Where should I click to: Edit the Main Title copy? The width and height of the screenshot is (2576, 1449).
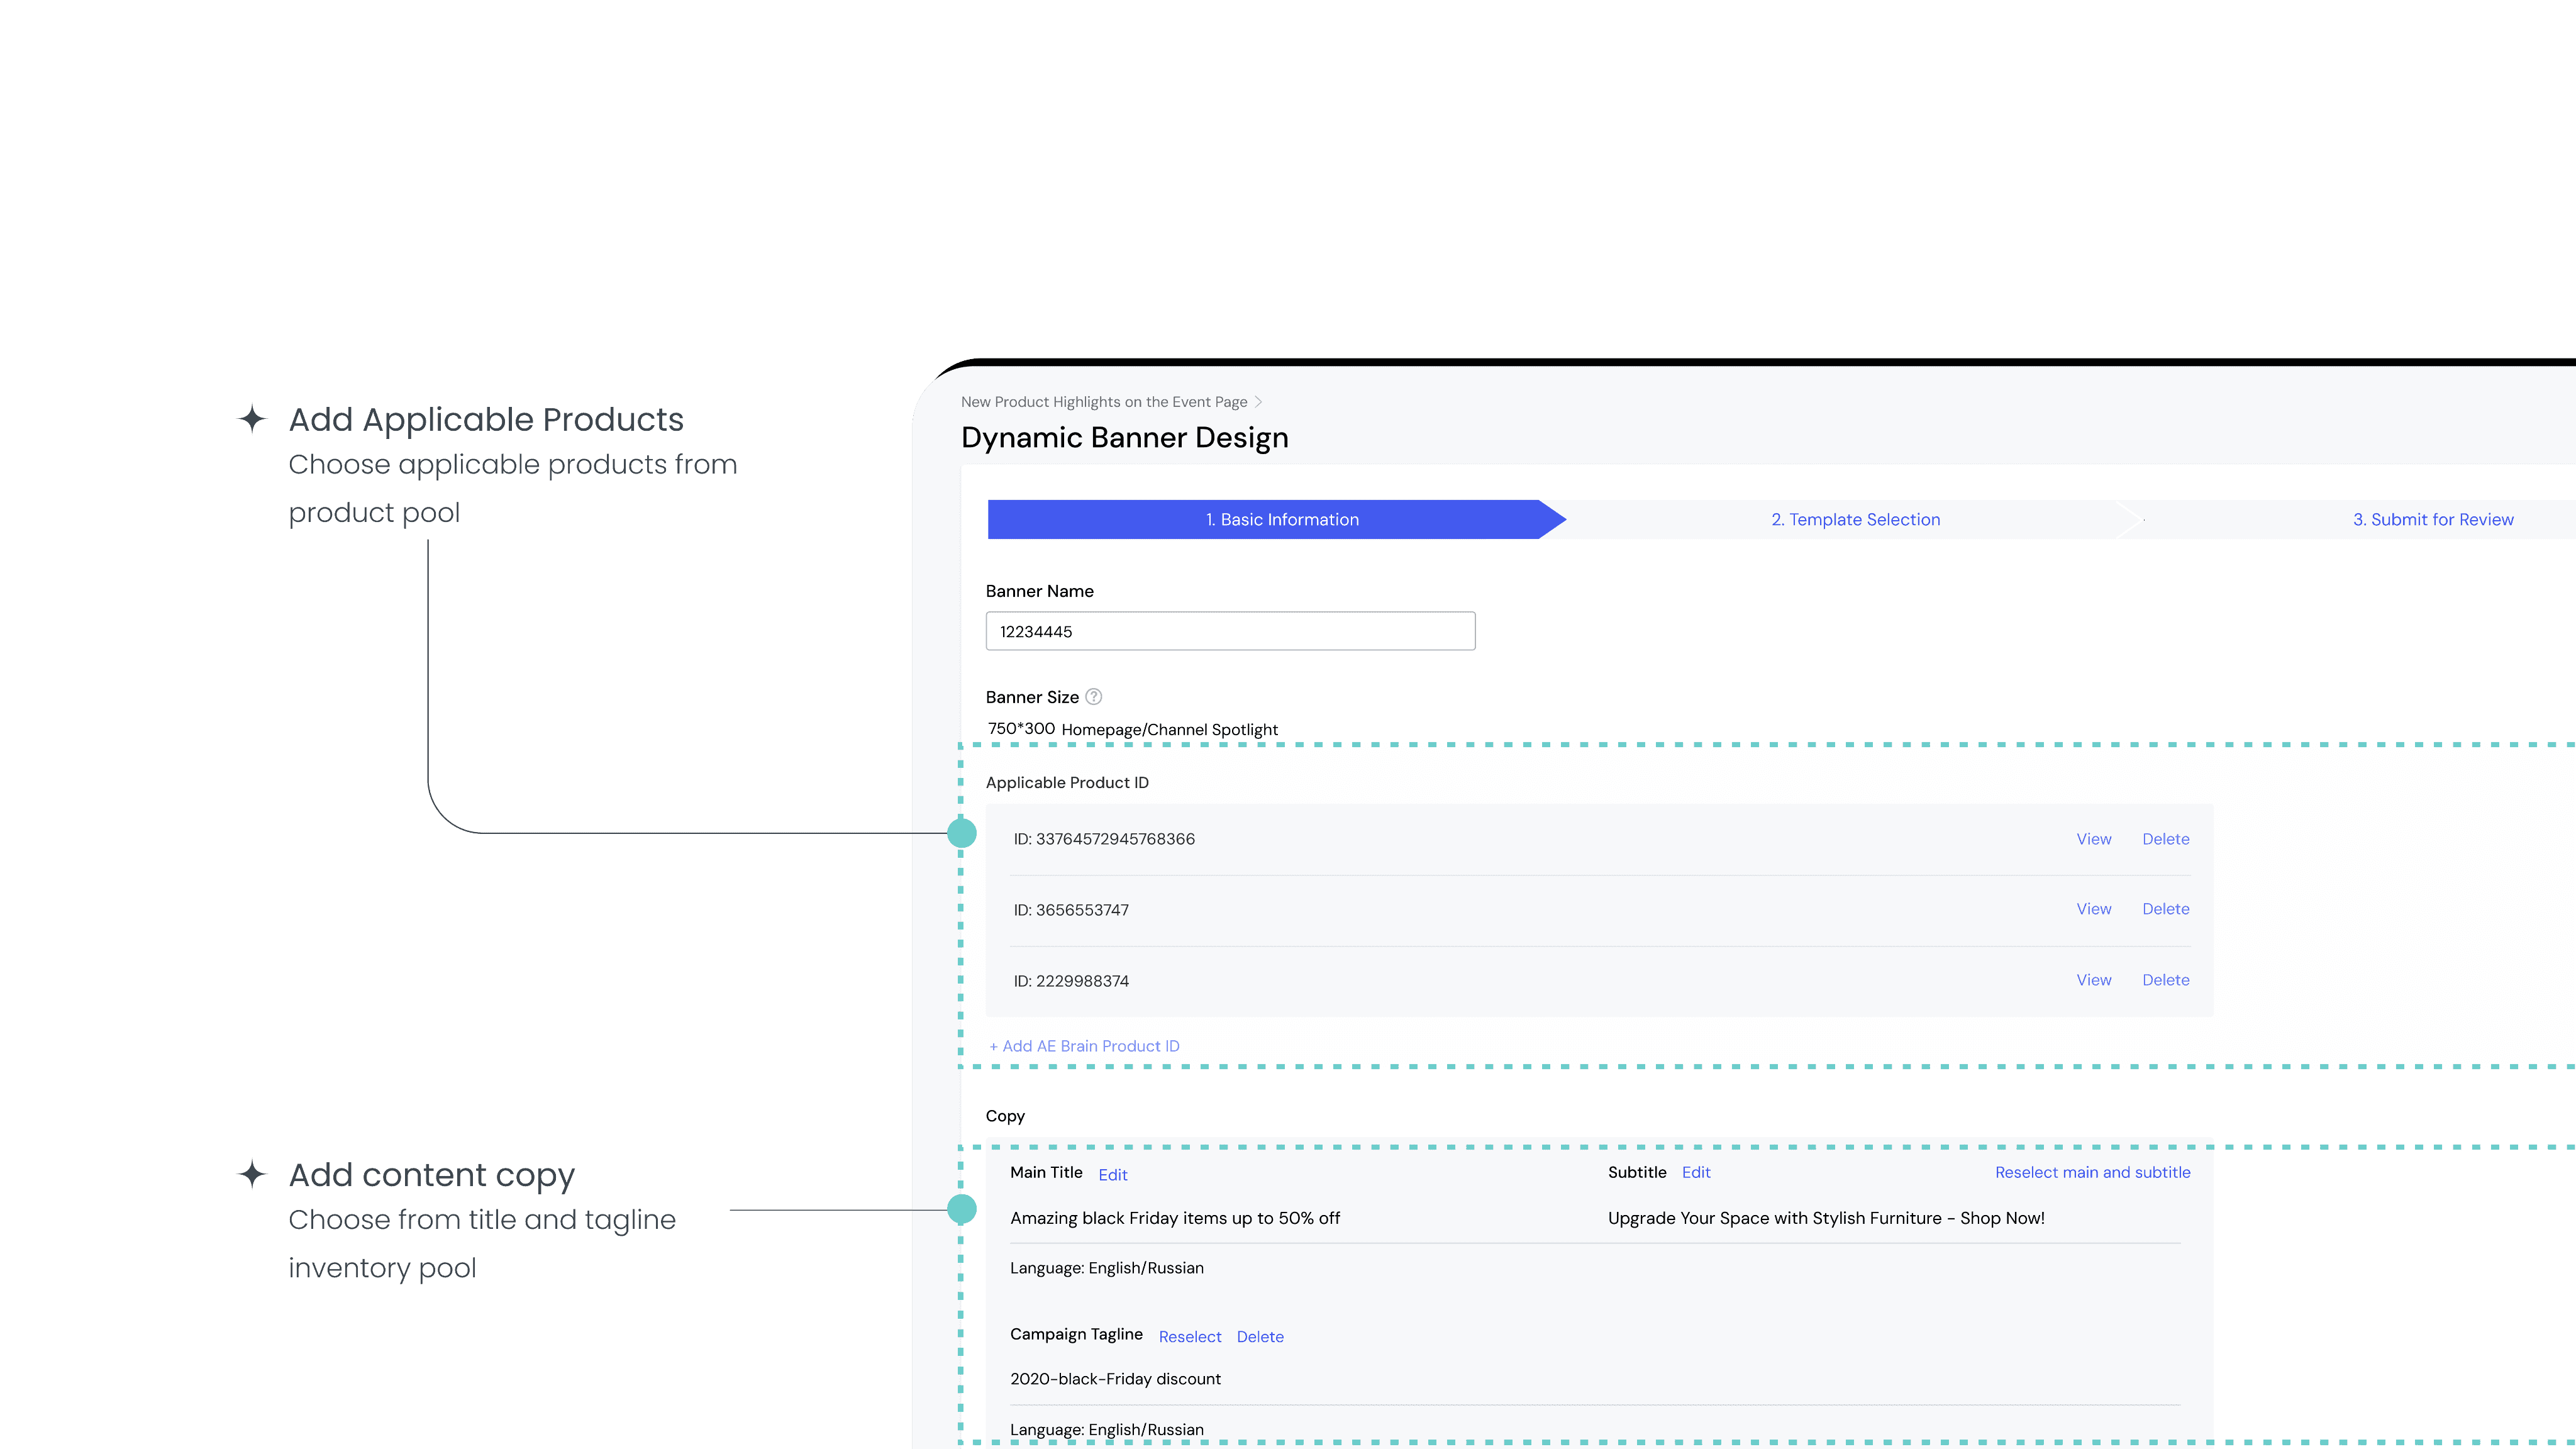point(1112,1175)
